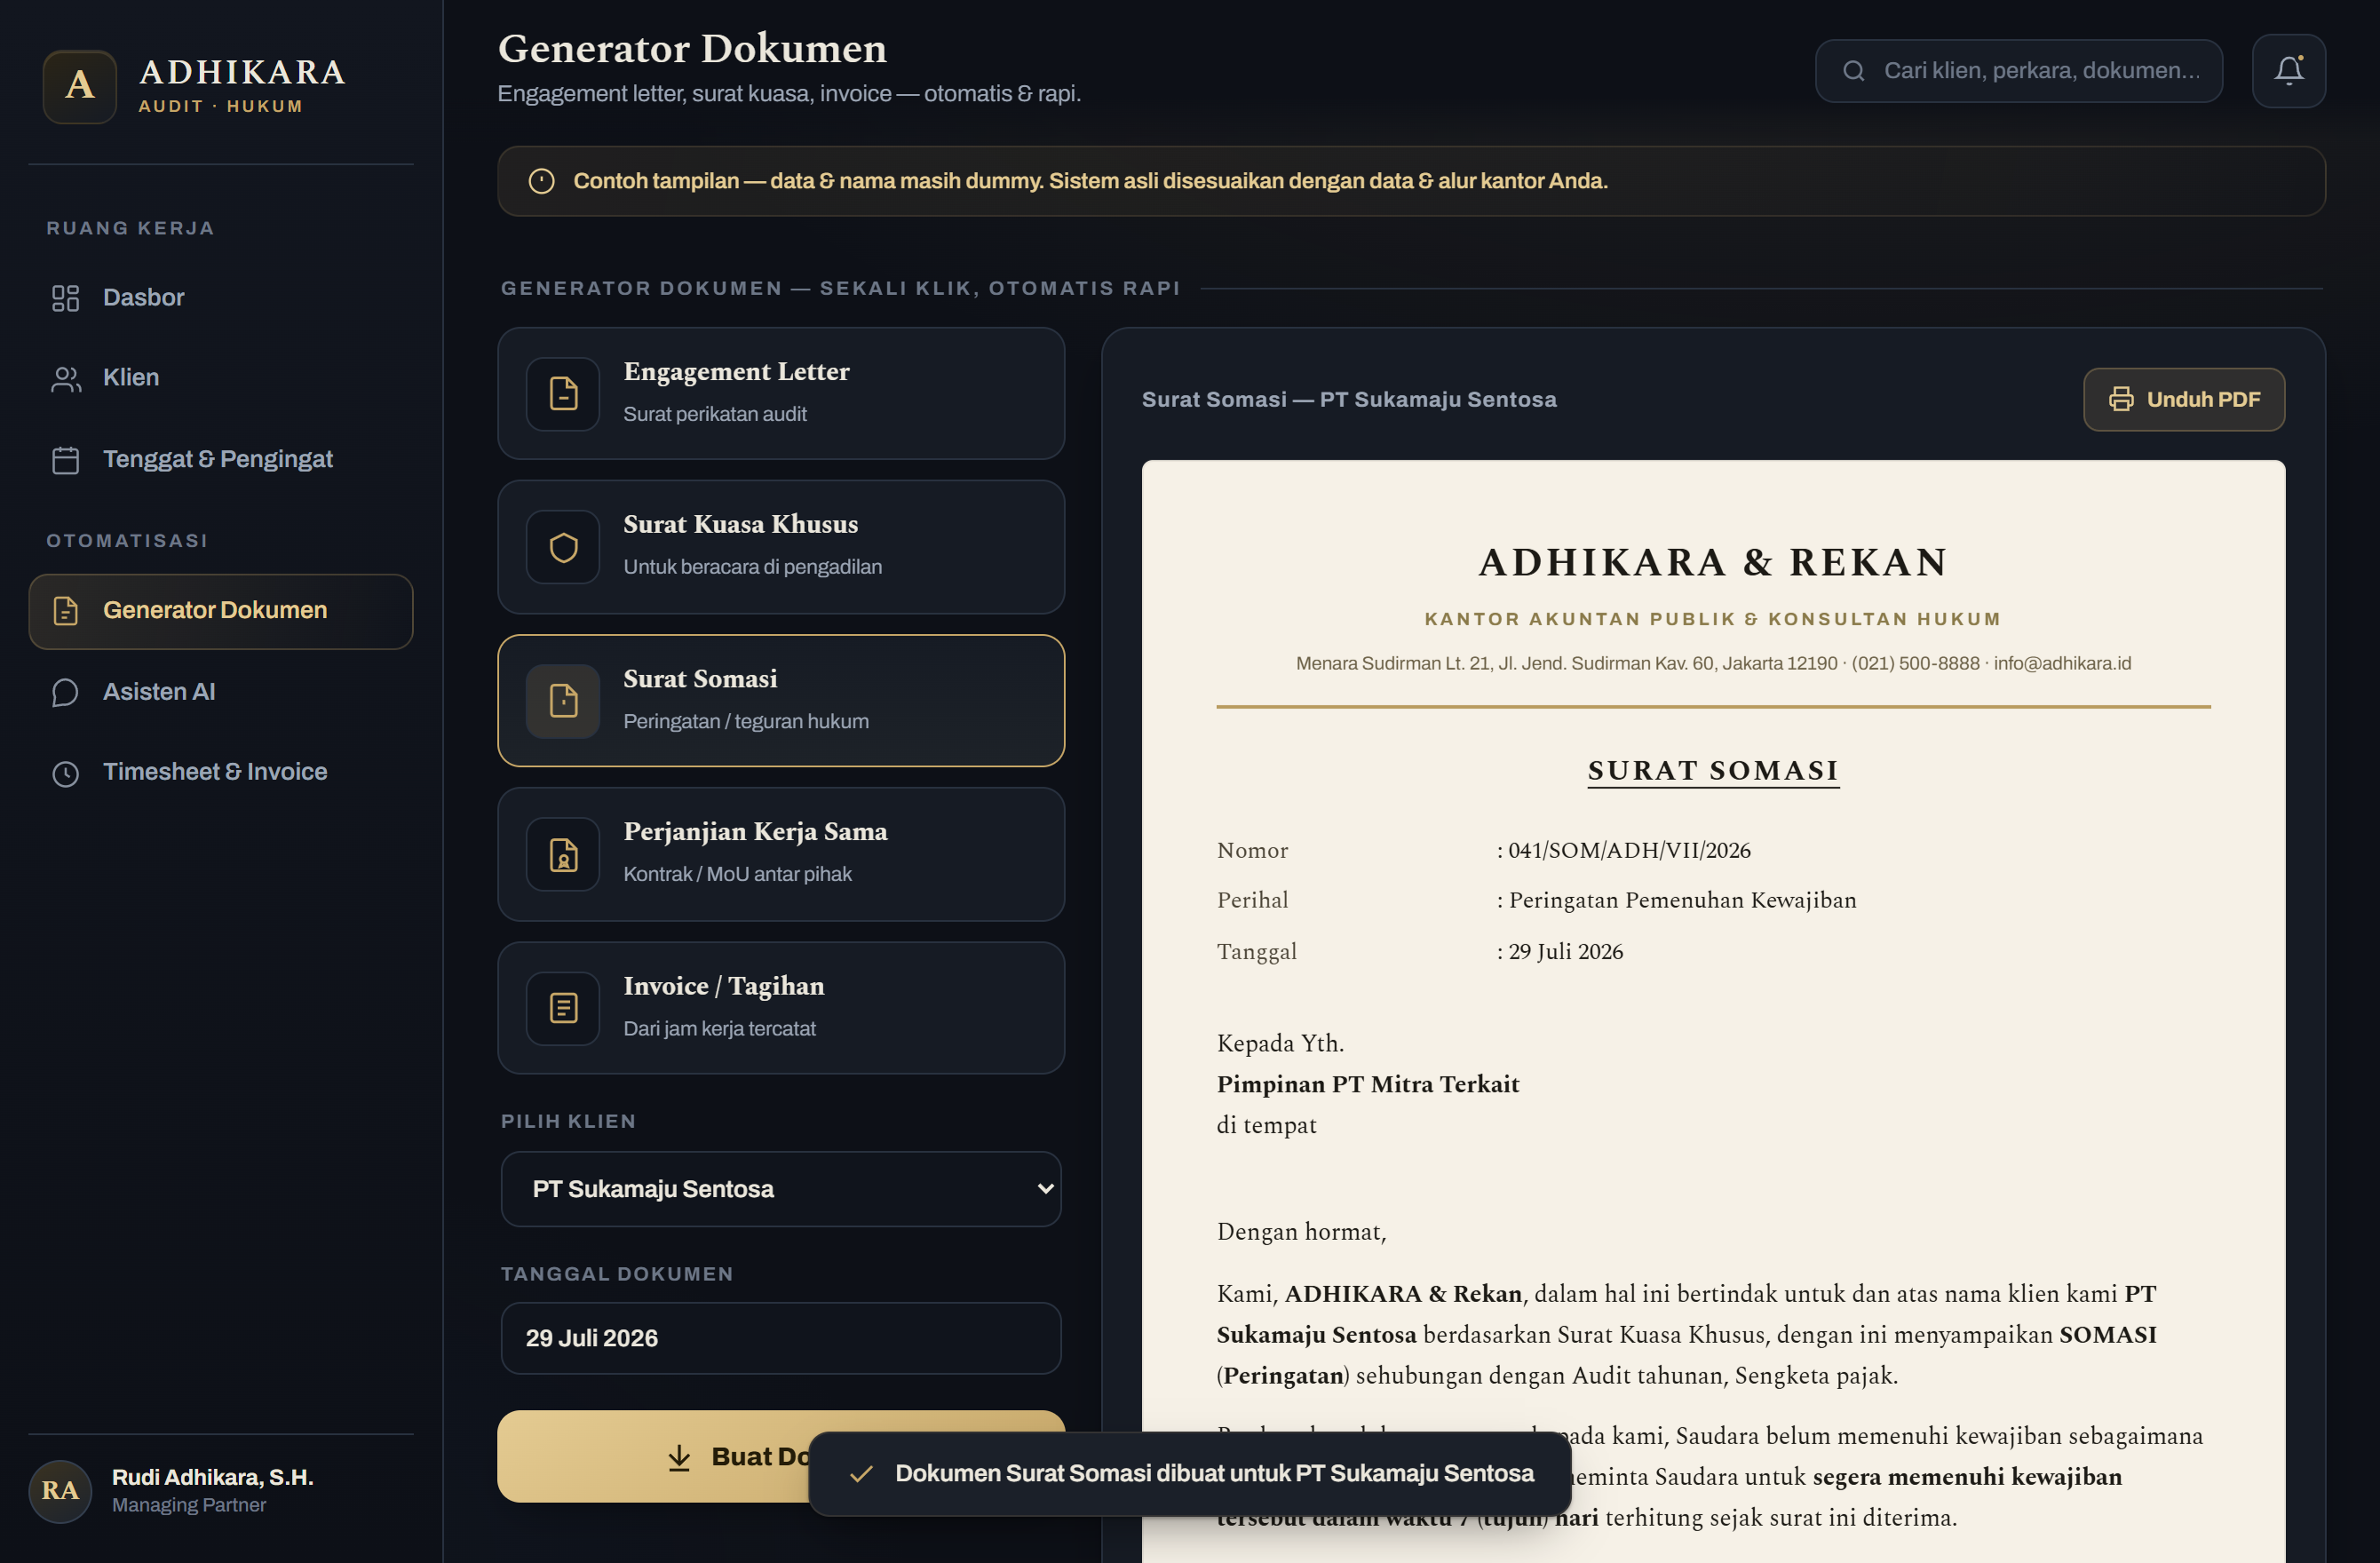Open the Pilih Klien dropdown
The width and height of the screenshot is (2380, 1563).
click(780, 1189)
